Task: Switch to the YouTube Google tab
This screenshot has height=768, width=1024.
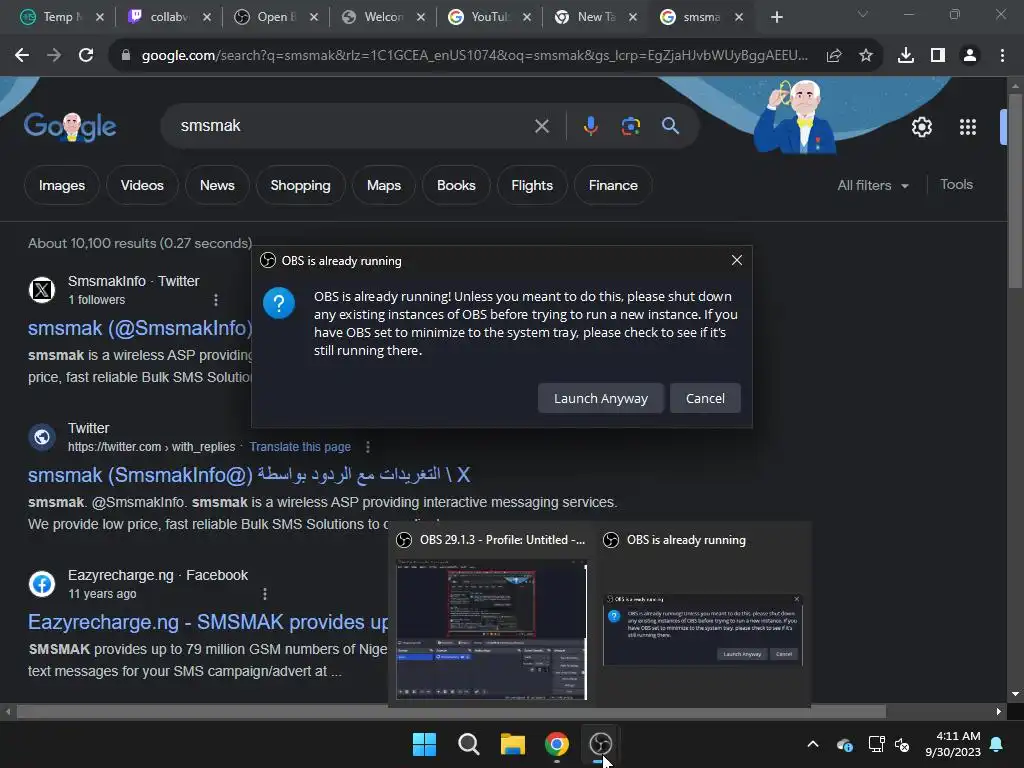Action: coord(488,17)
